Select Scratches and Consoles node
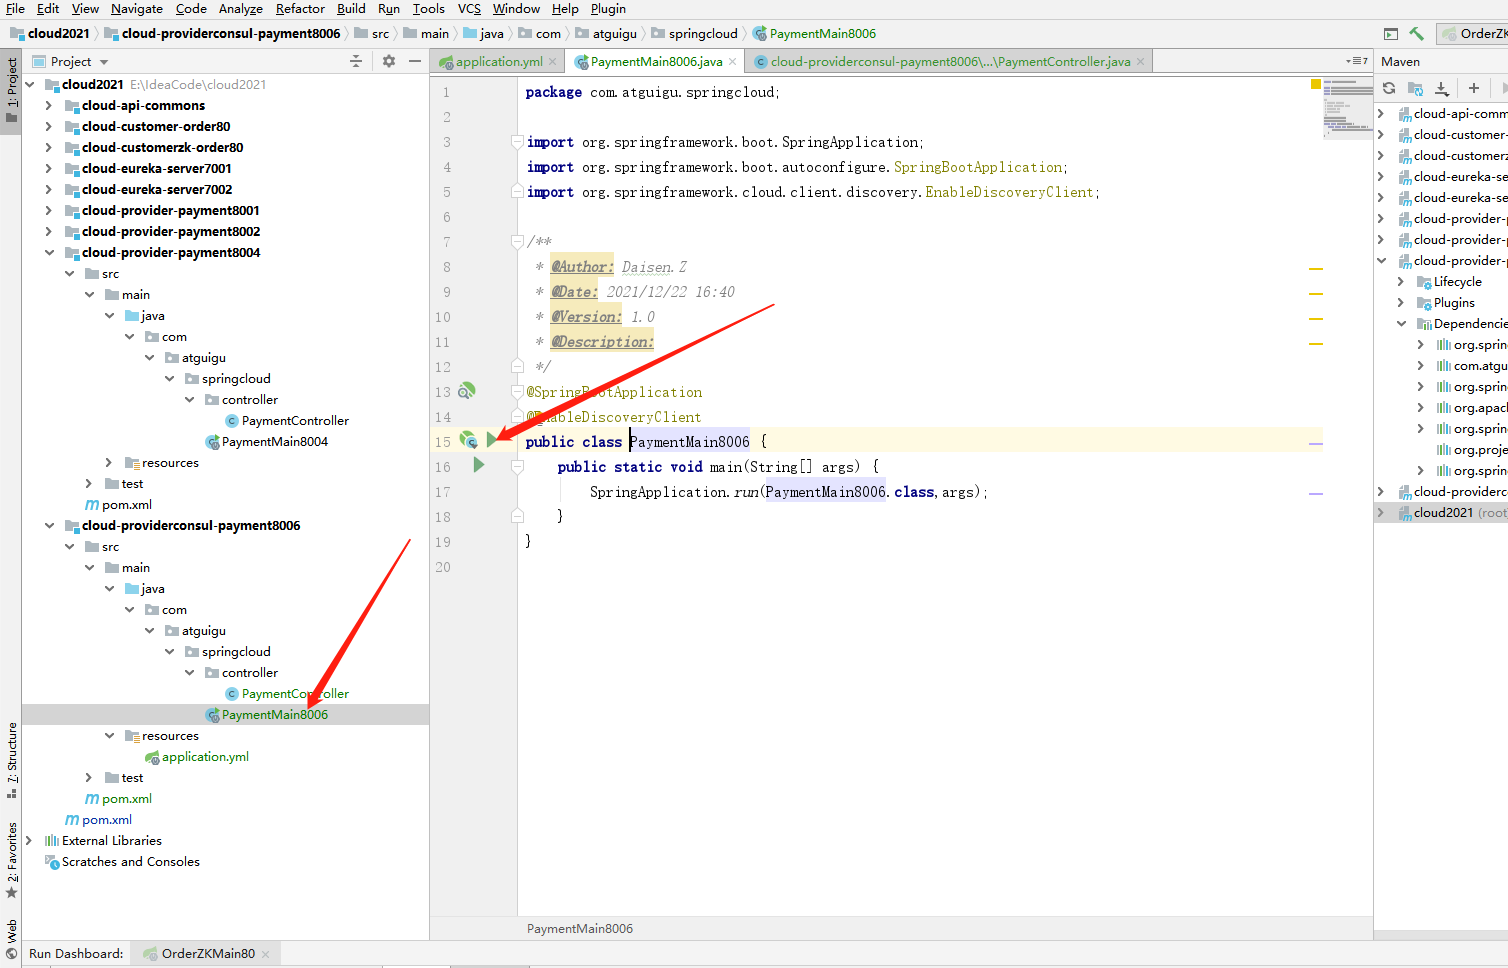Image resolution: width=1508 pixels, height=968 pixels. [131, 861]
